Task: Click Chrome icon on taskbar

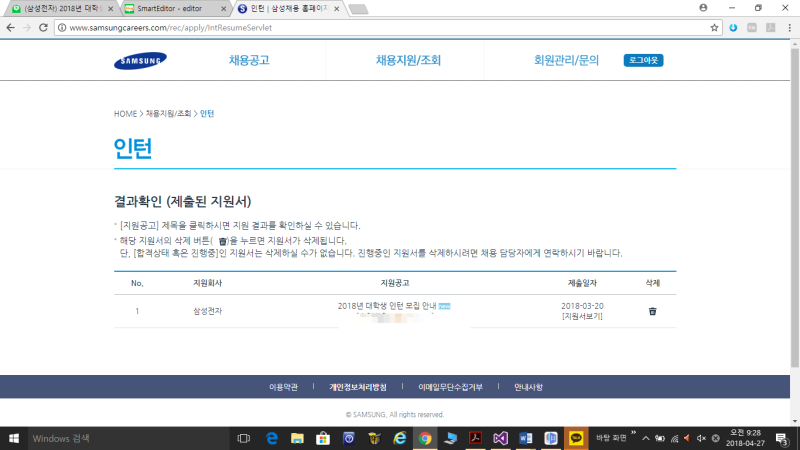Action: click(x=425, y=438)
